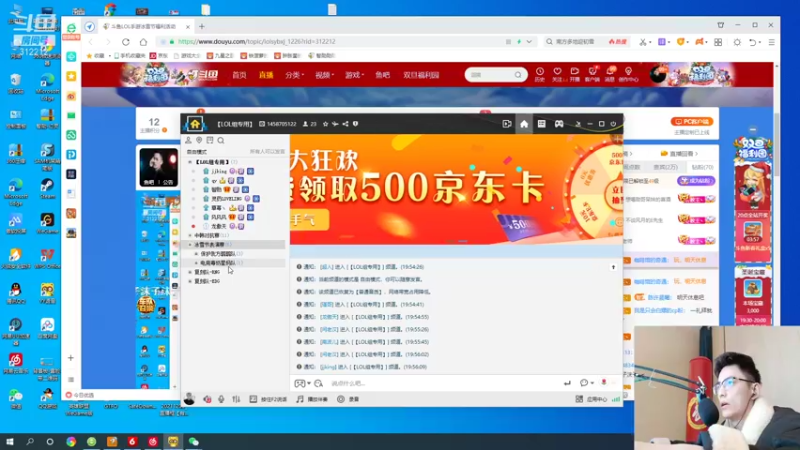The image size is (800, 450).
Task: Click the chat message input field
Action: point(444,383)
